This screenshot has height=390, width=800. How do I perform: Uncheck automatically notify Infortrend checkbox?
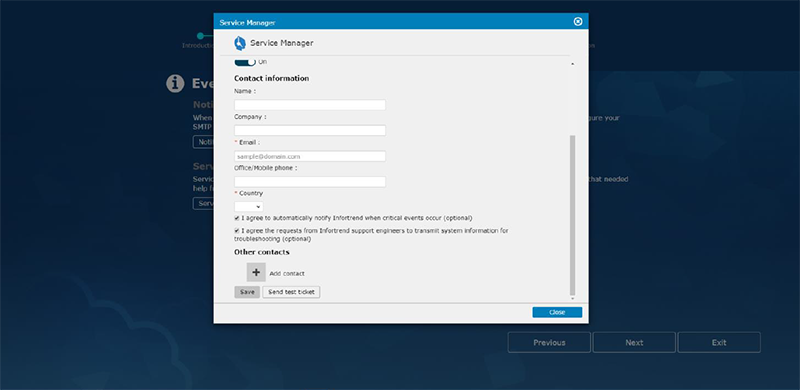pos(237,218)
